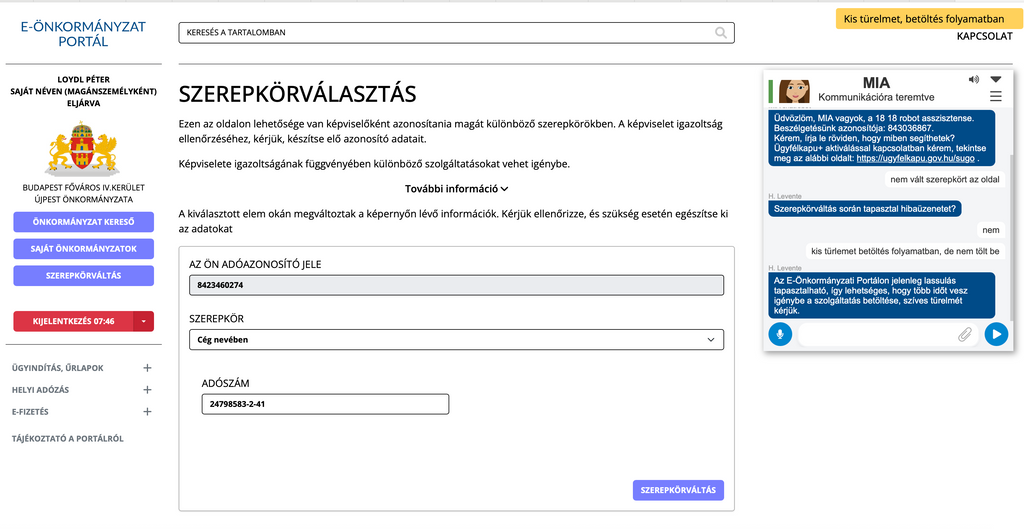Collapse the MIA chat window arrow

point(995,79)
